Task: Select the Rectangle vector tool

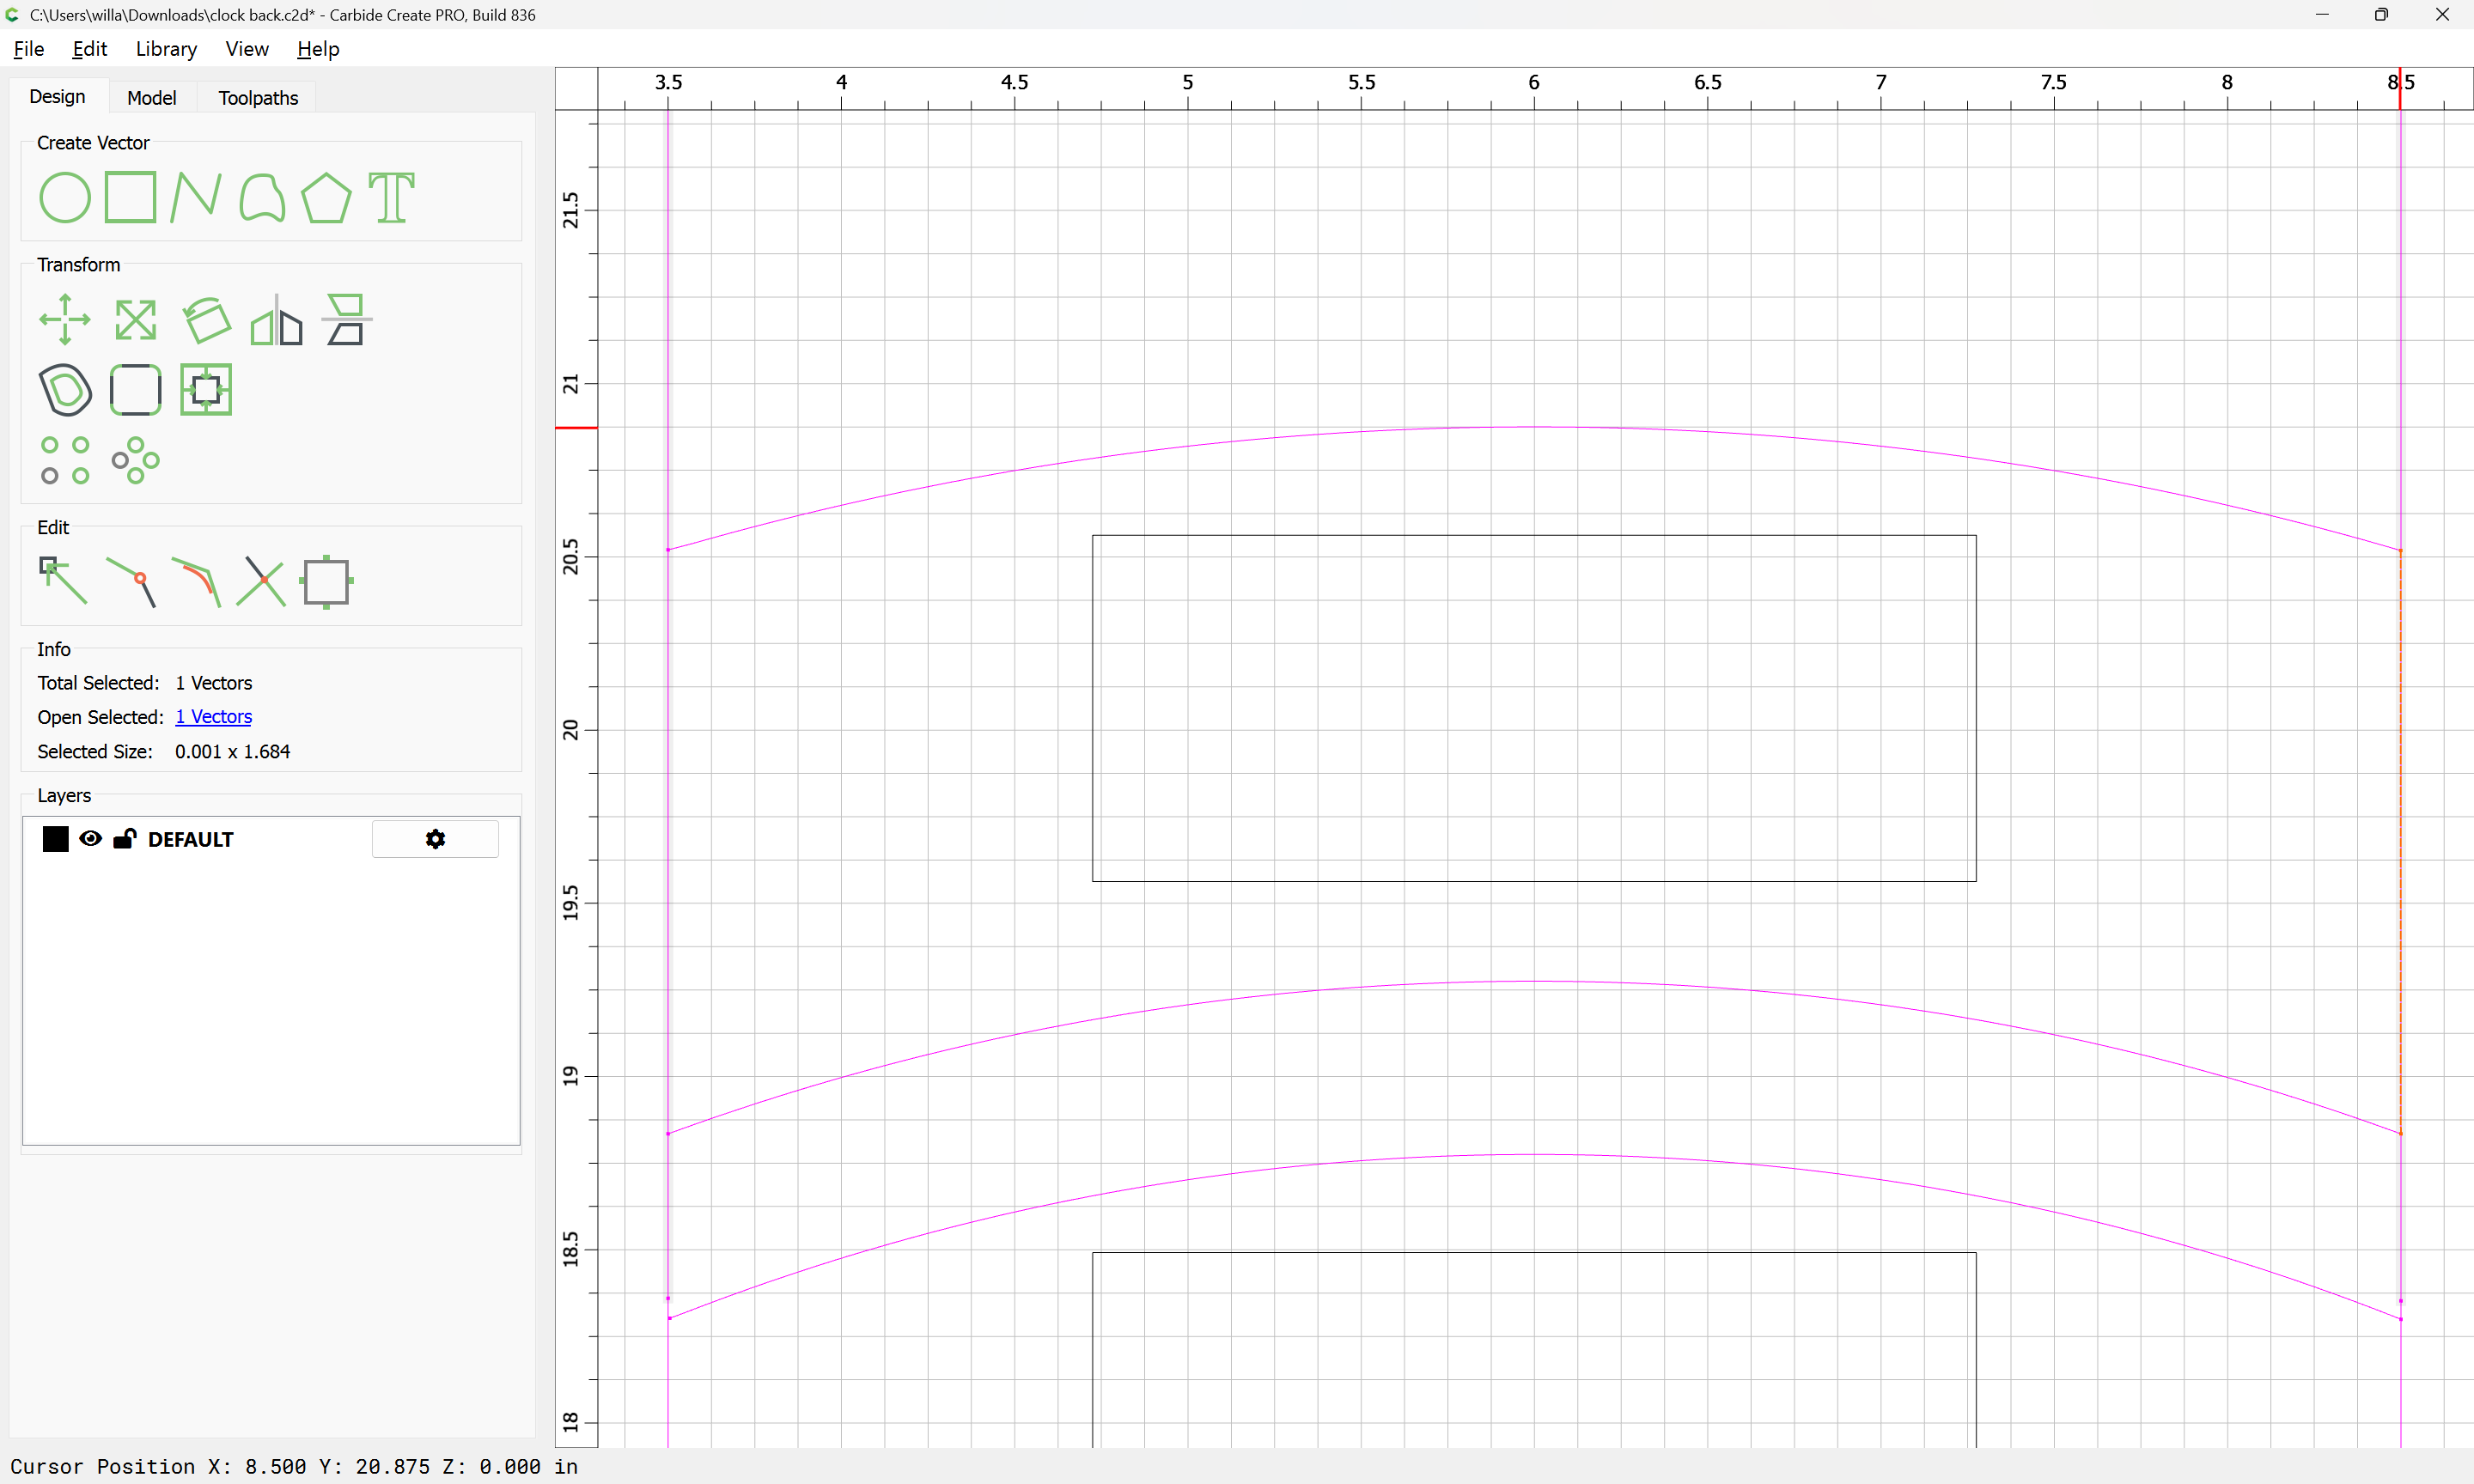Action: click(x=131, y=197)
